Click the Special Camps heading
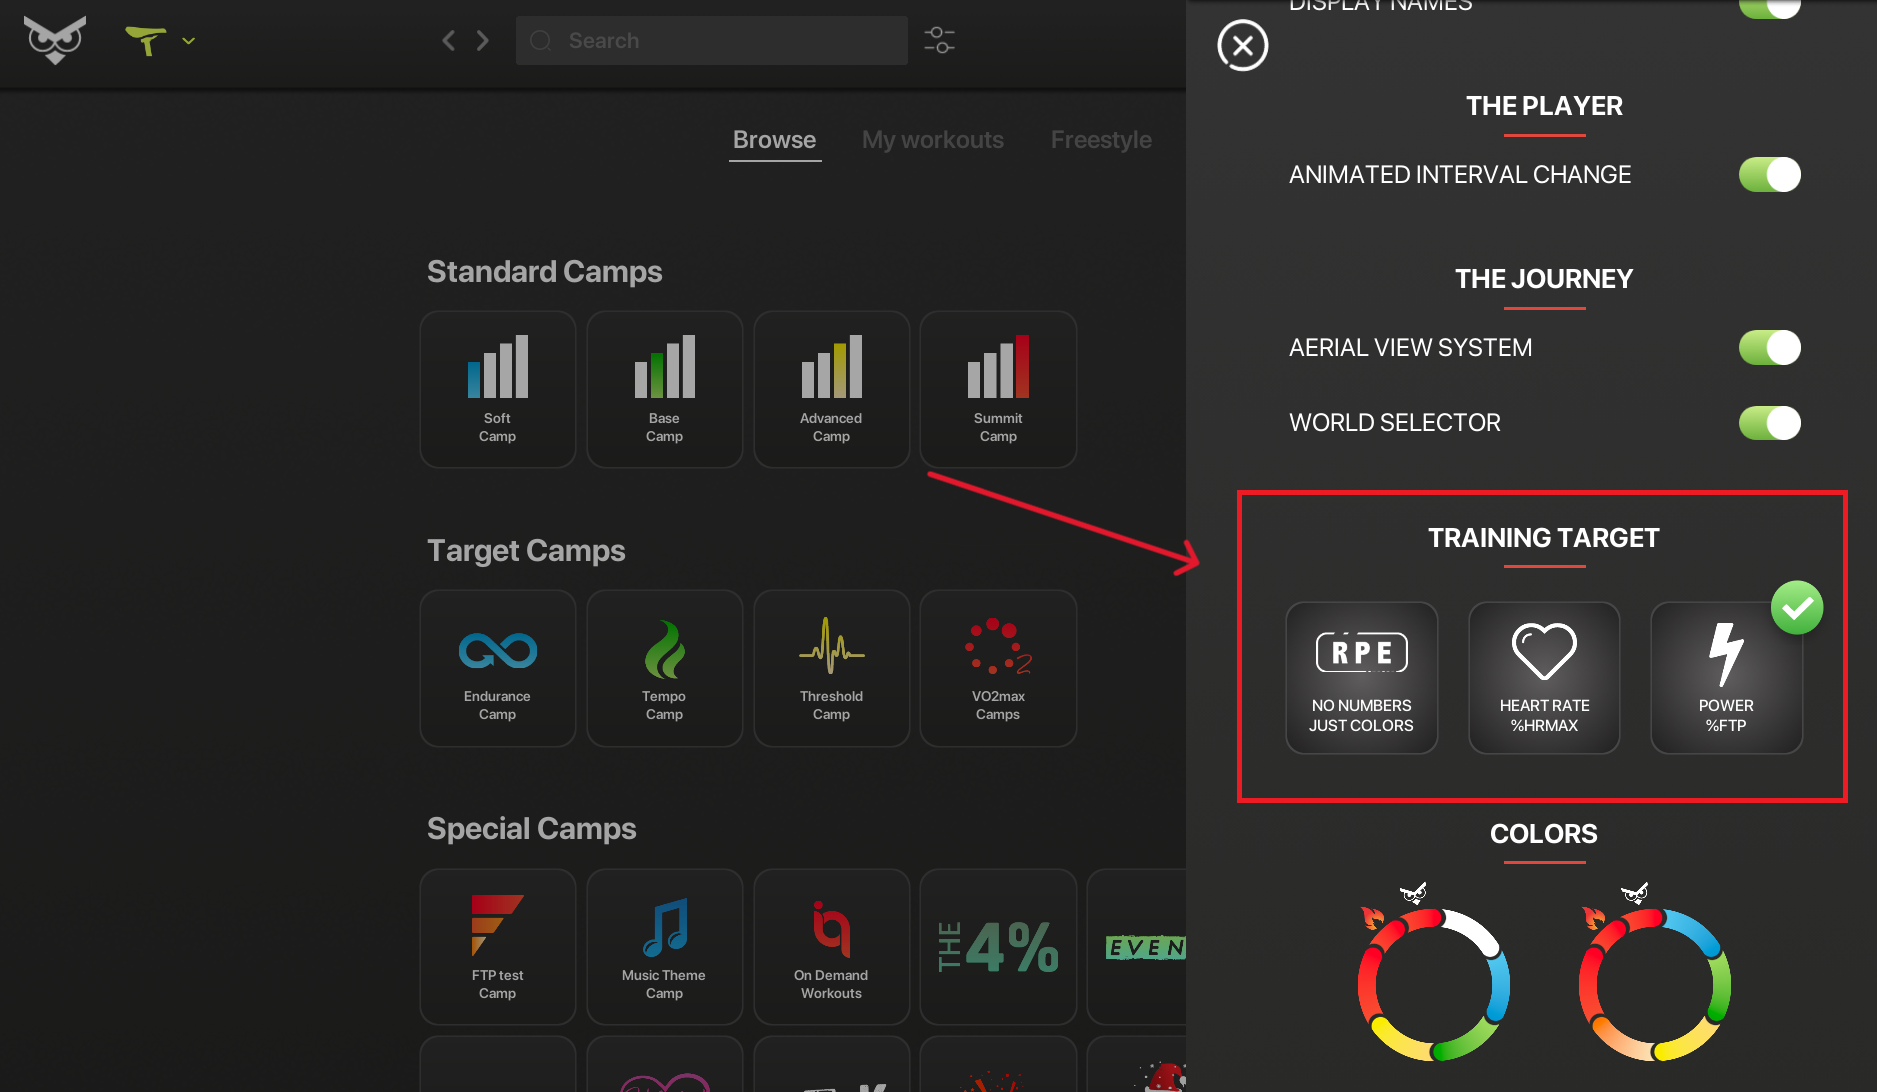This screenshot has height=1092, width=1877. click(531, 829)
